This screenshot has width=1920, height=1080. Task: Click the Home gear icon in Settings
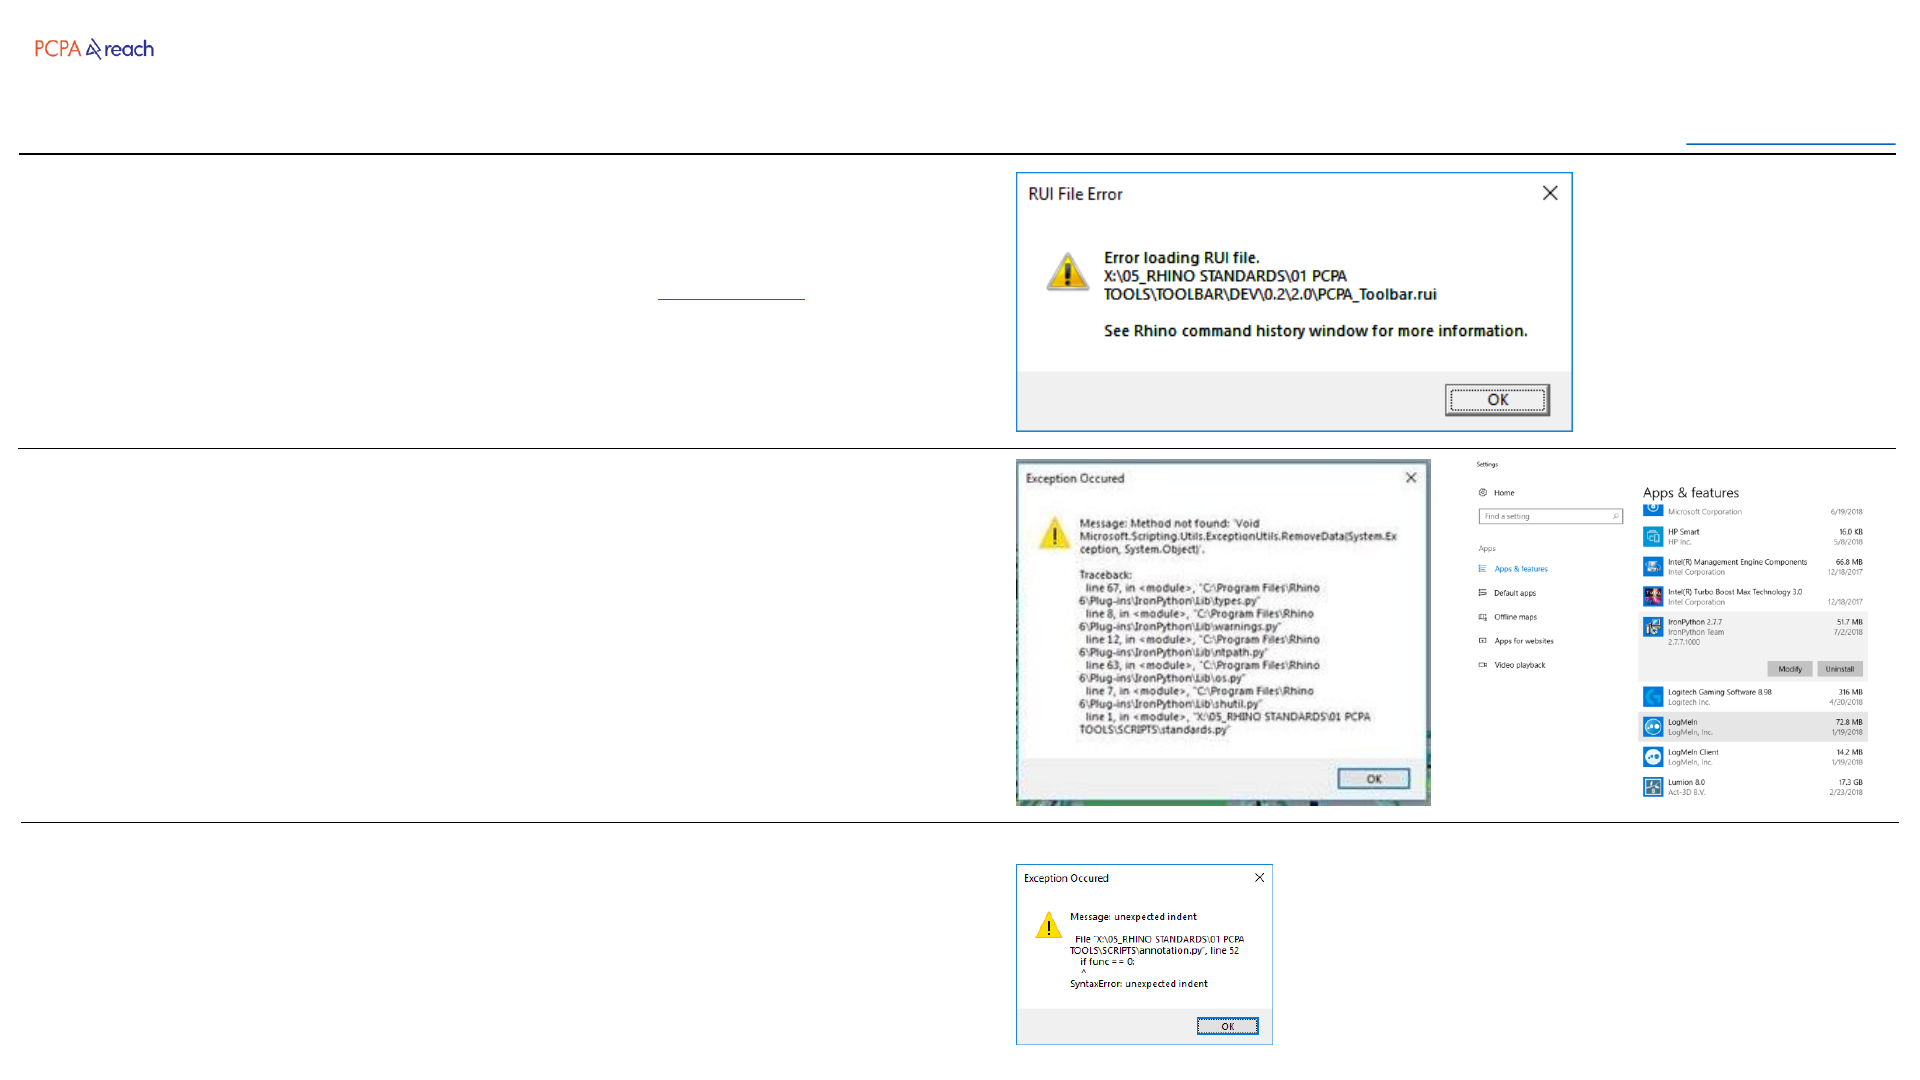(x=1483, y=493)
